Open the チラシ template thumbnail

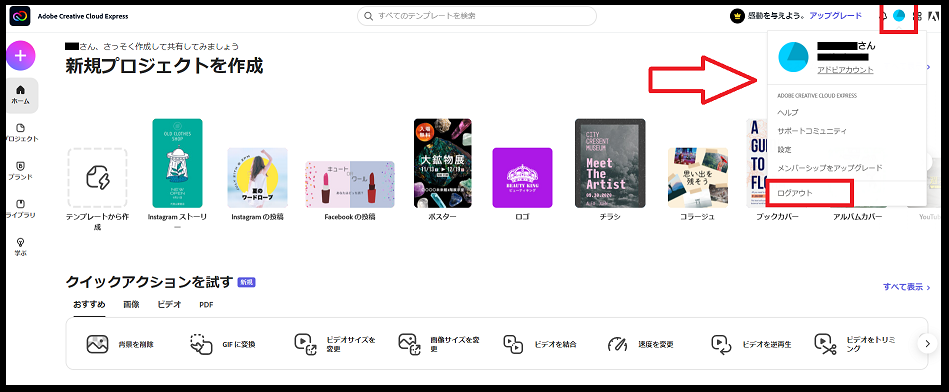click(610, 163)
